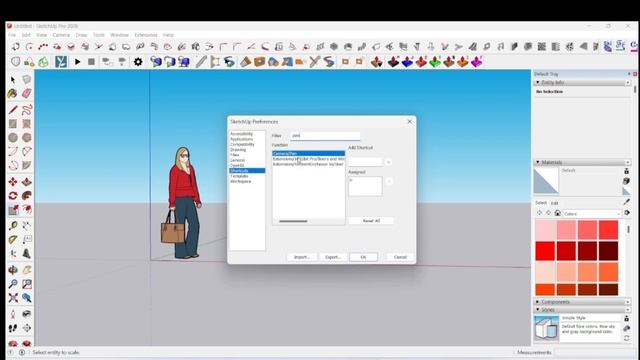
Task: Activate the Move tool with red arrows
Action: tap(13, 182)
